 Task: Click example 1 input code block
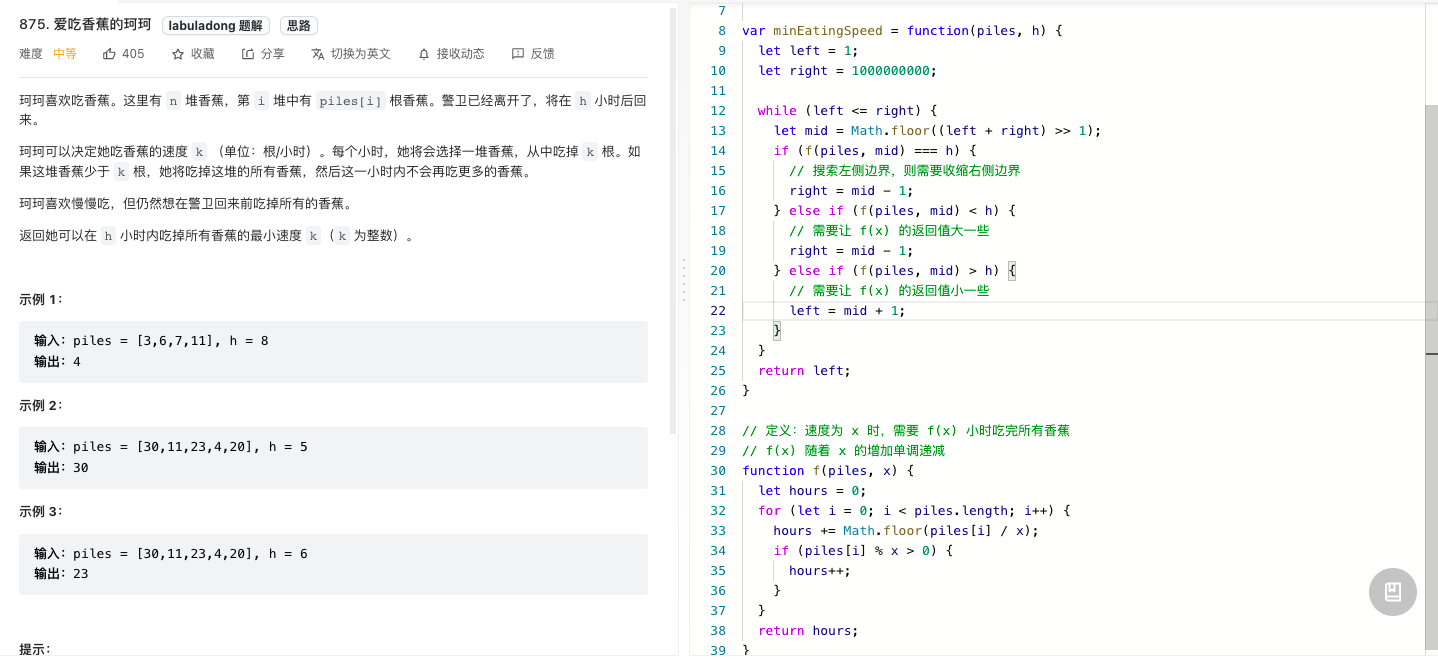click(x=333, y=351)
